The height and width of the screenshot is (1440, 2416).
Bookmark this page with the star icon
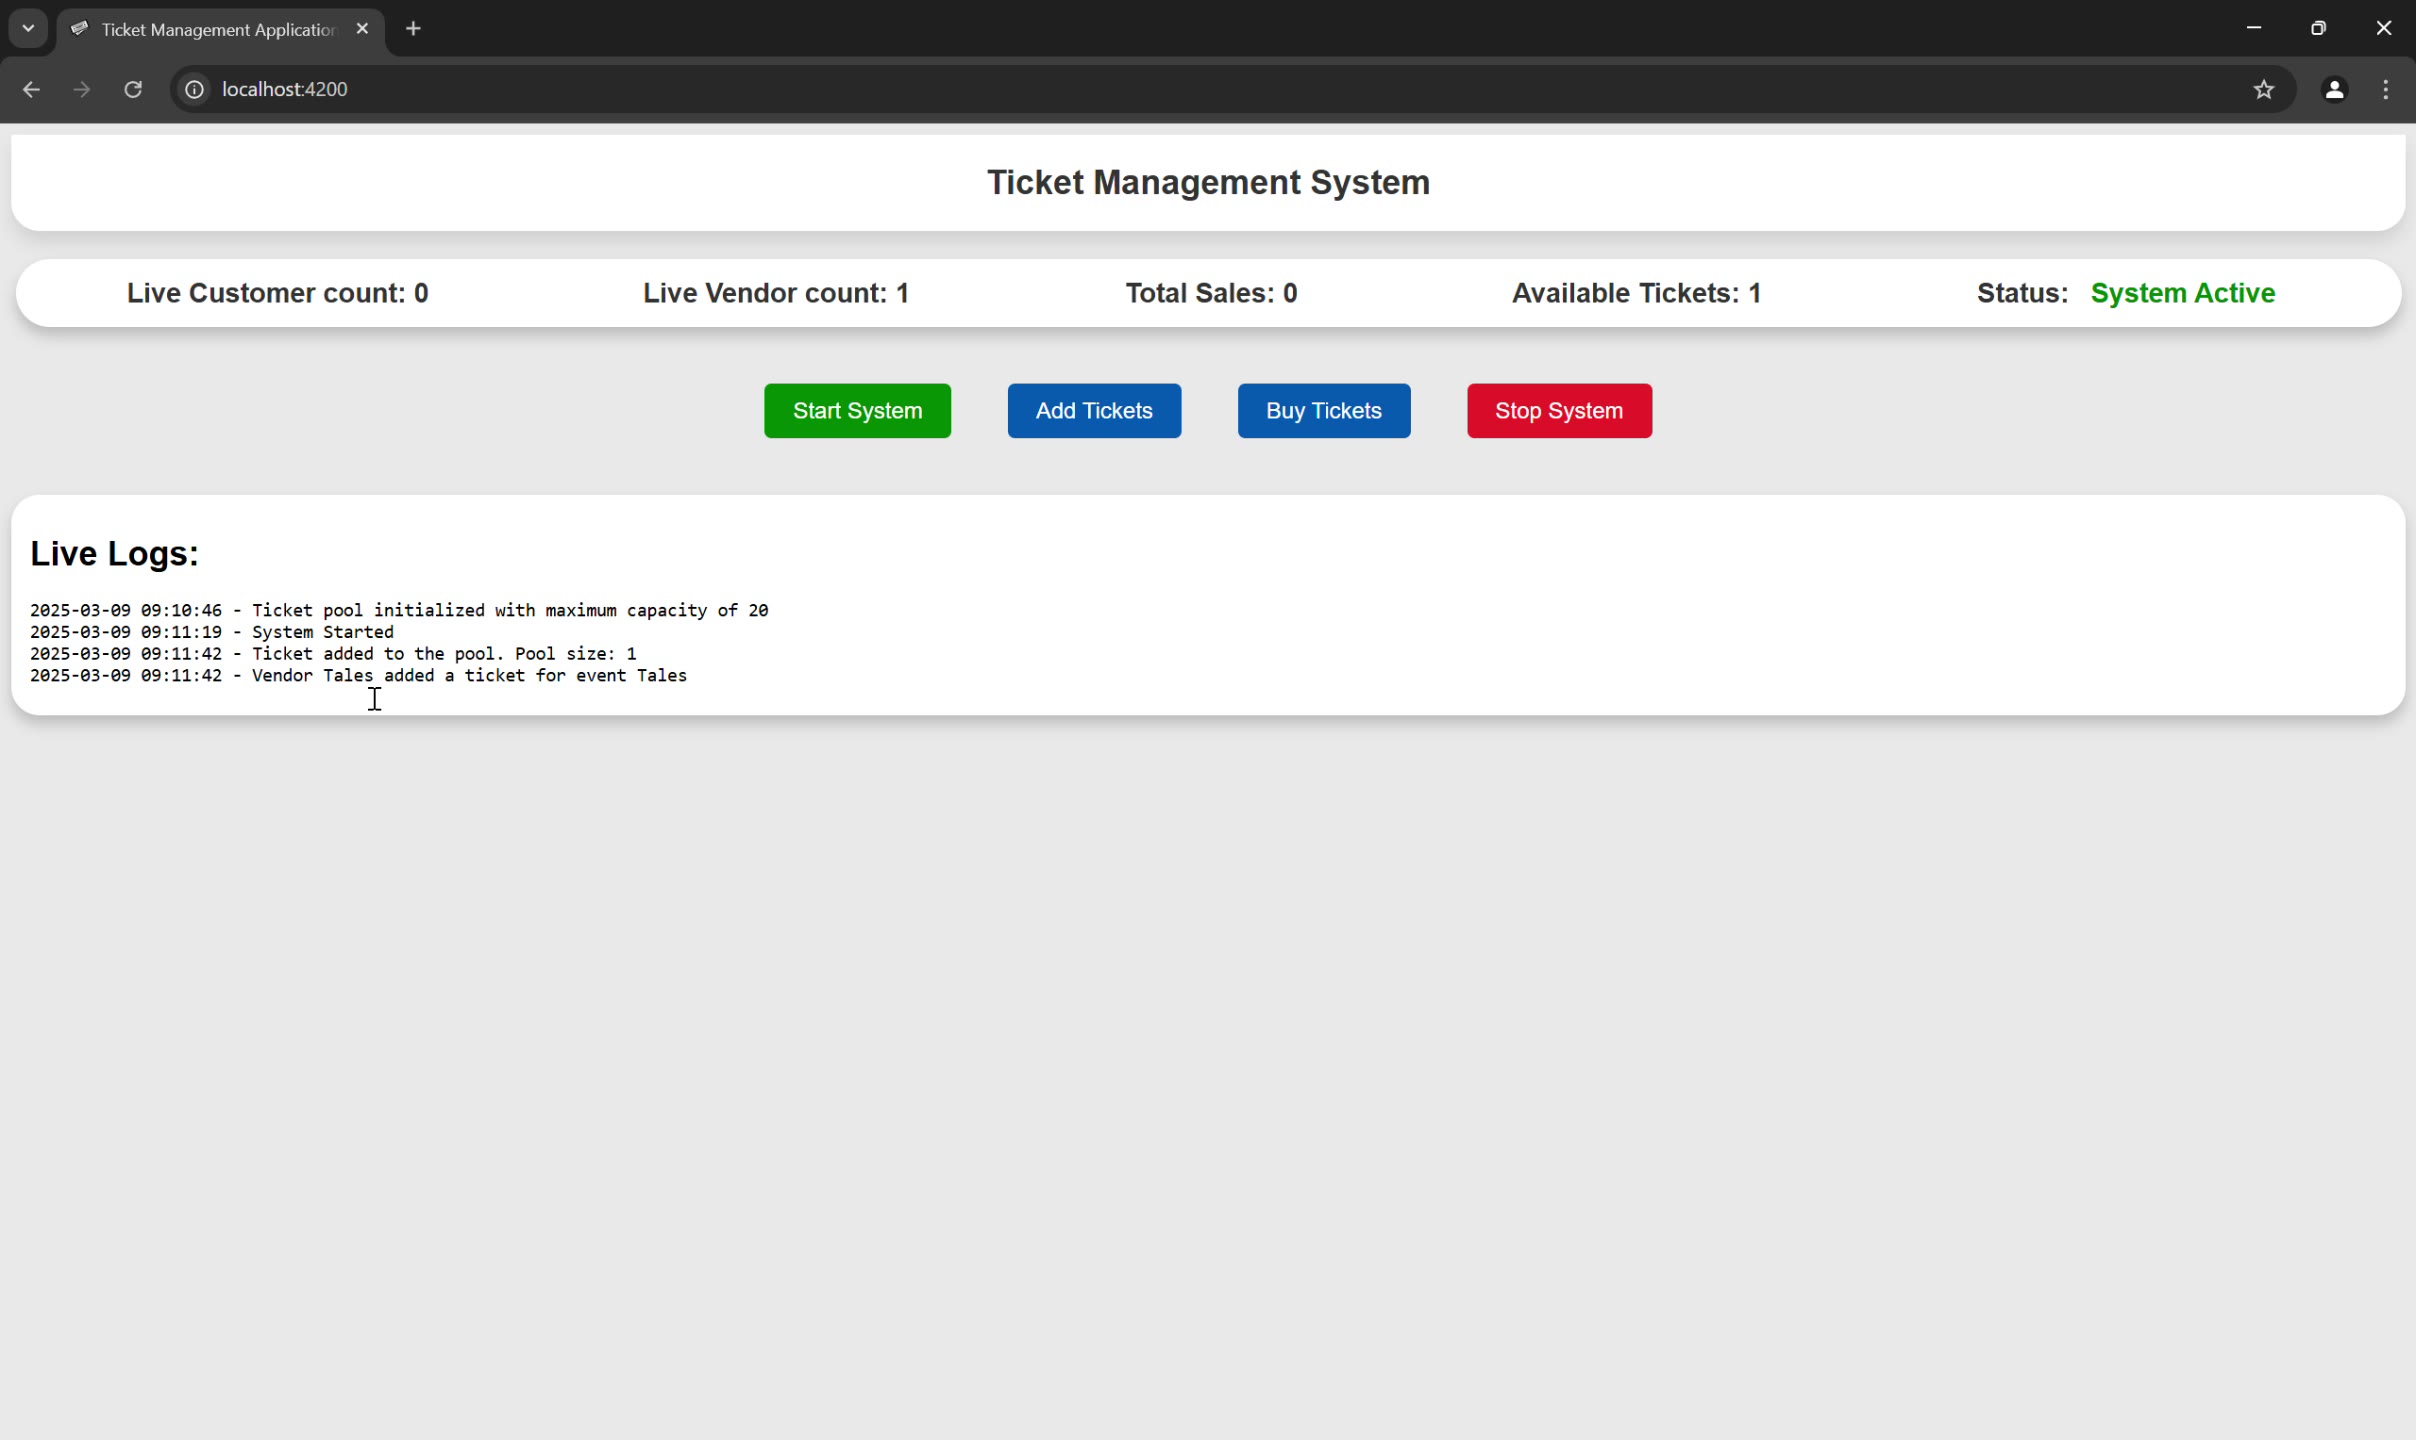pos(2264,89)
